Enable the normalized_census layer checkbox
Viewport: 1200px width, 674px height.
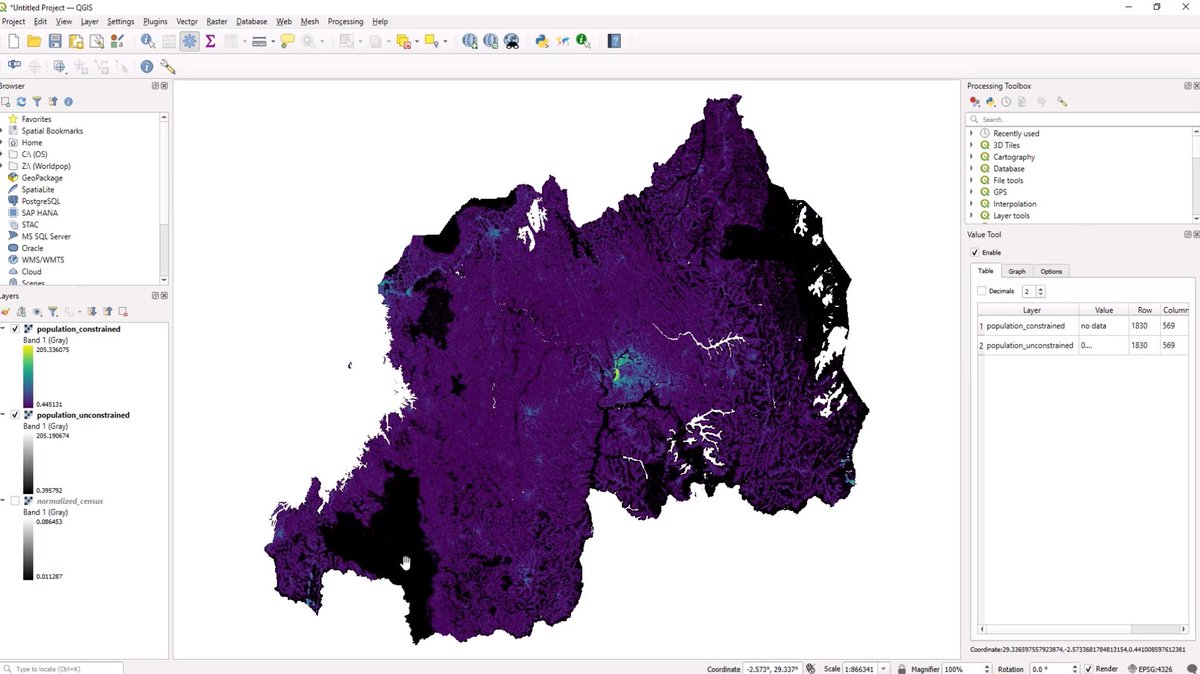point(15,500)
